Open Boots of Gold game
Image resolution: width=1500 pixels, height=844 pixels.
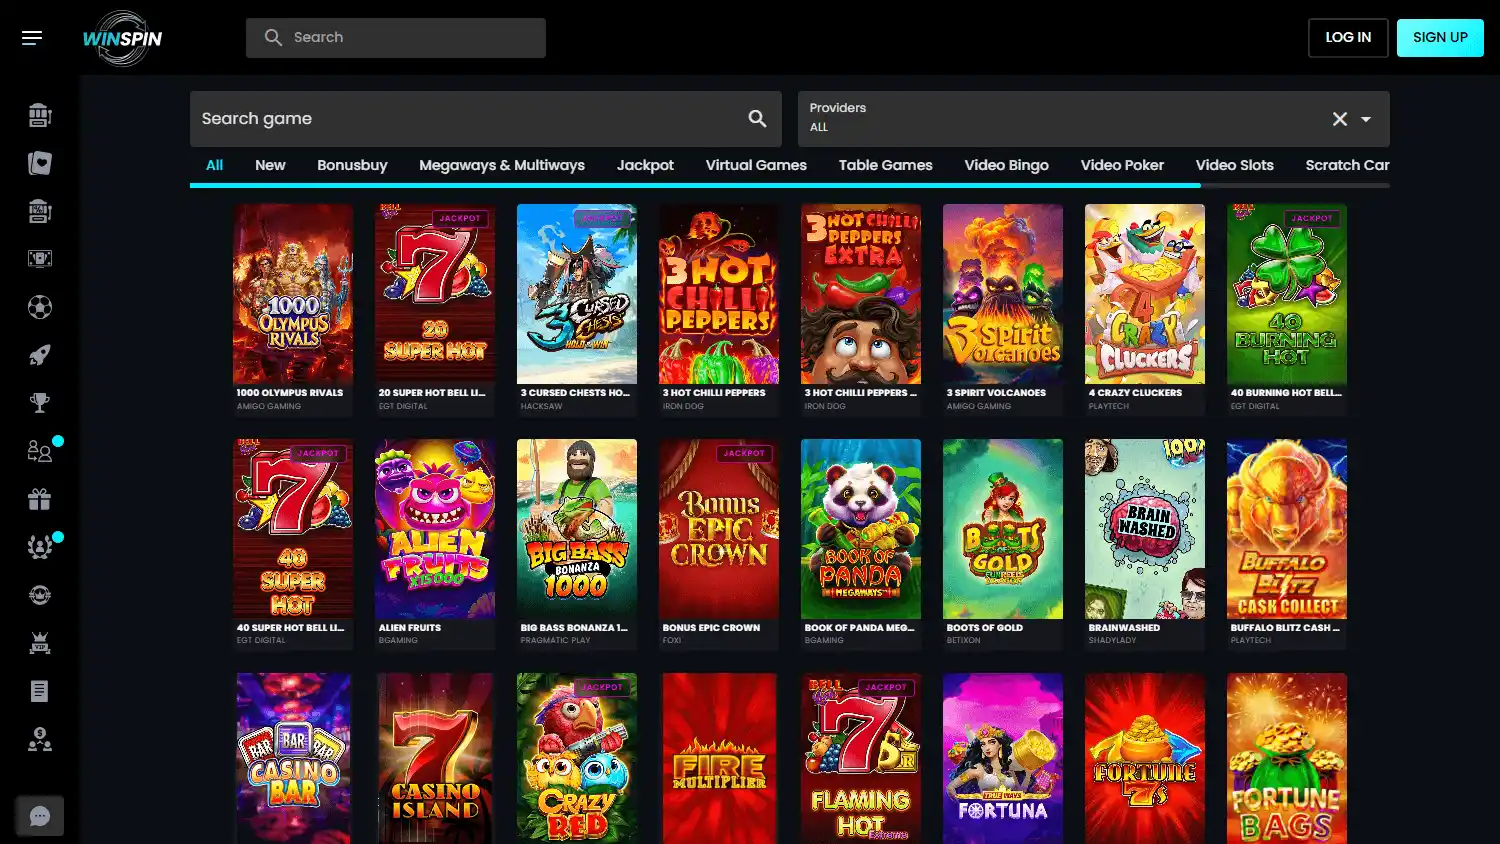pyautogui.click(x=1003, y=529)
